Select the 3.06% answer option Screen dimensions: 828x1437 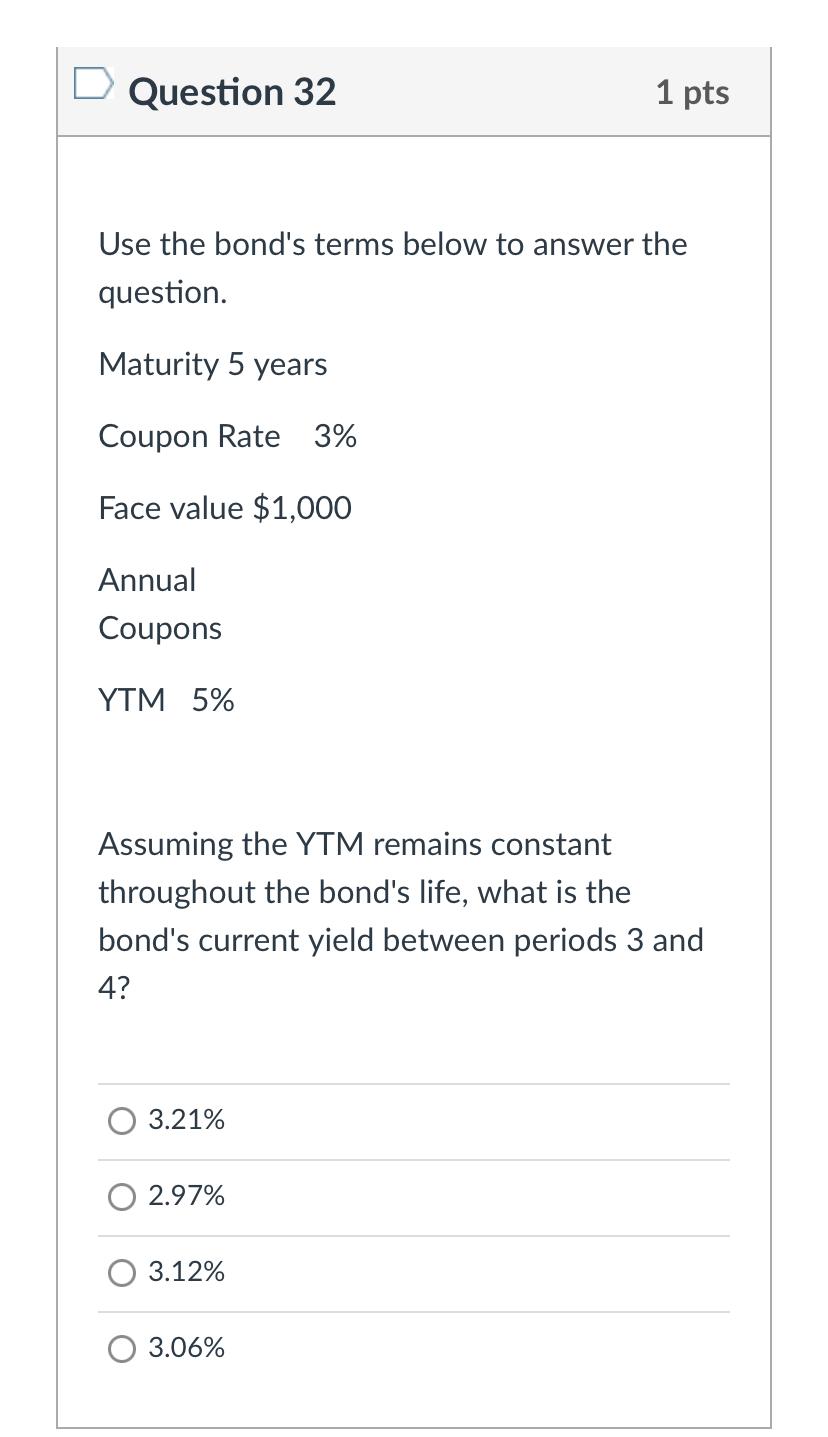(x=121, y=1348)
